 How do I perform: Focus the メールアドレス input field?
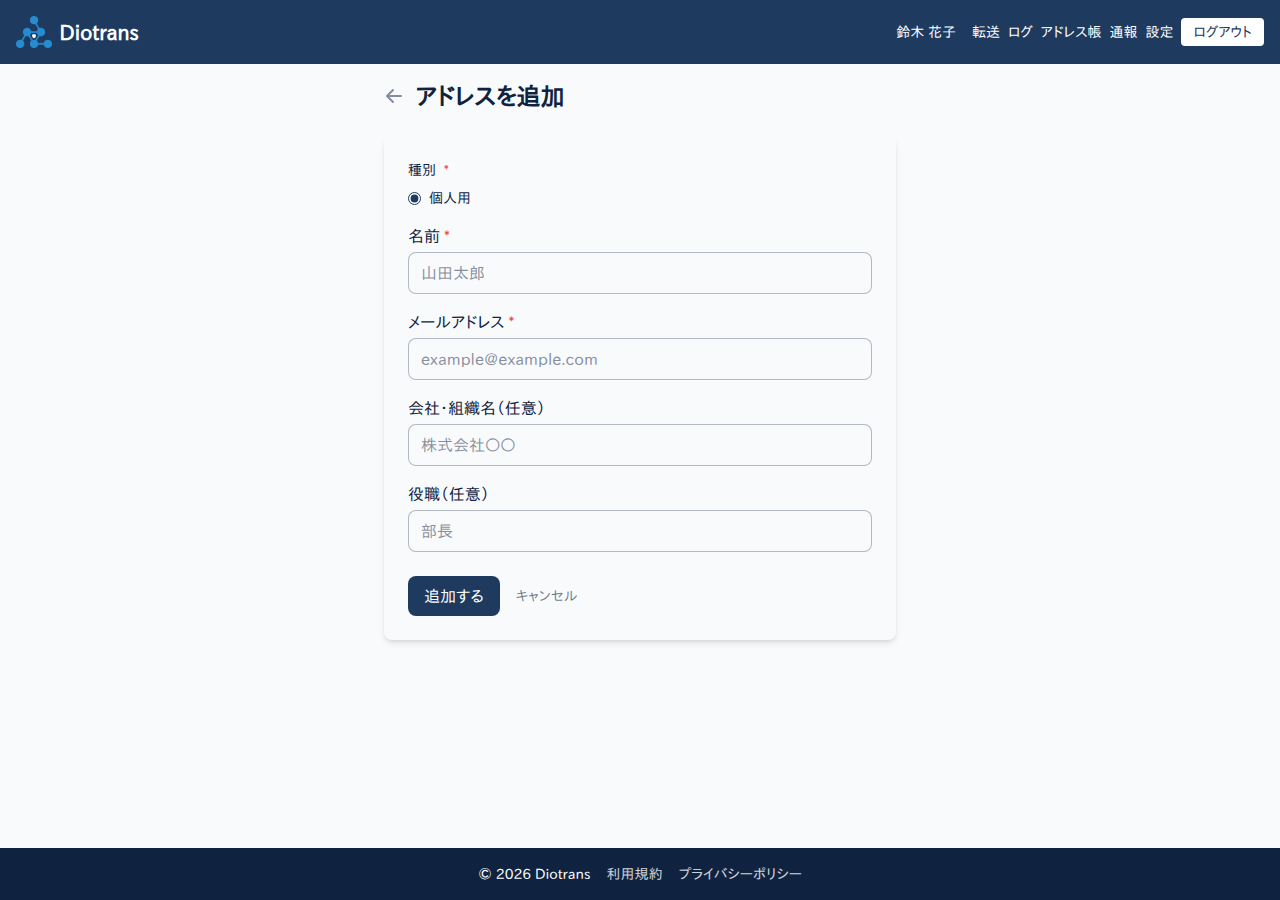click(x=640, y=359)
